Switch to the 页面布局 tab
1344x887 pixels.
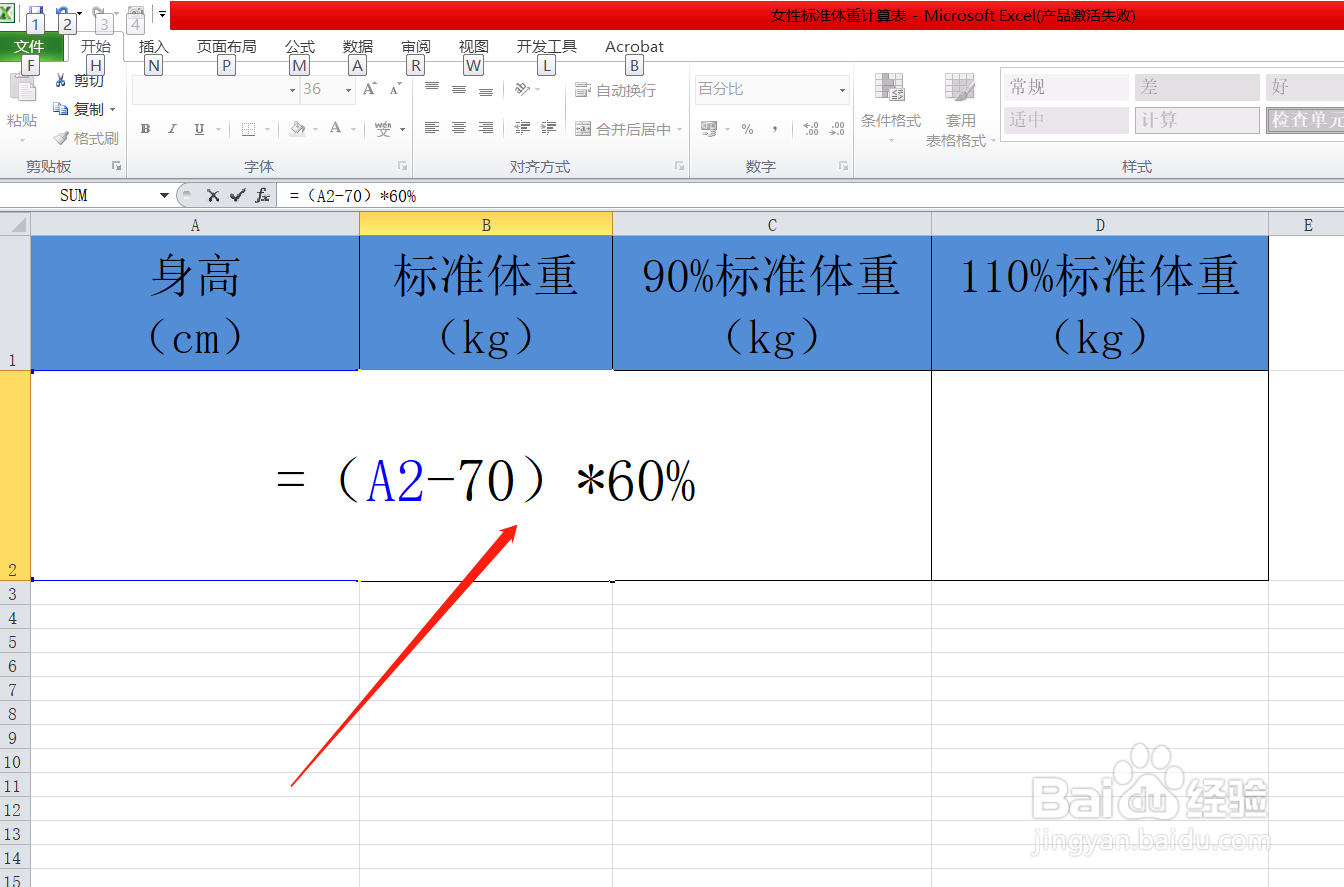[226, 47]
